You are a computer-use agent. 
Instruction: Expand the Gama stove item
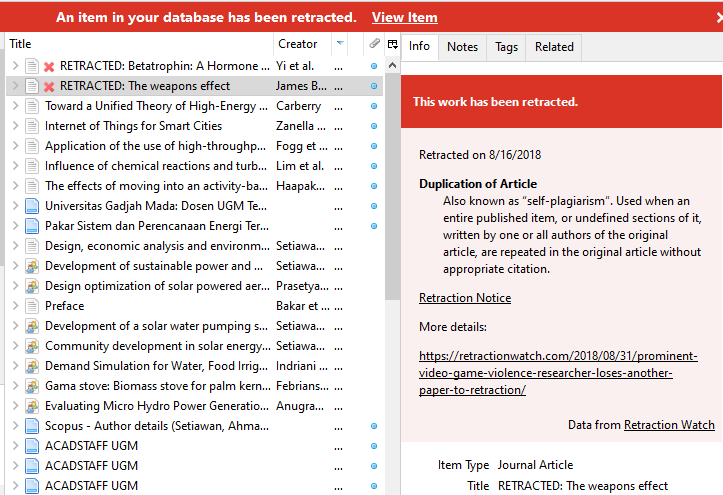15,386
